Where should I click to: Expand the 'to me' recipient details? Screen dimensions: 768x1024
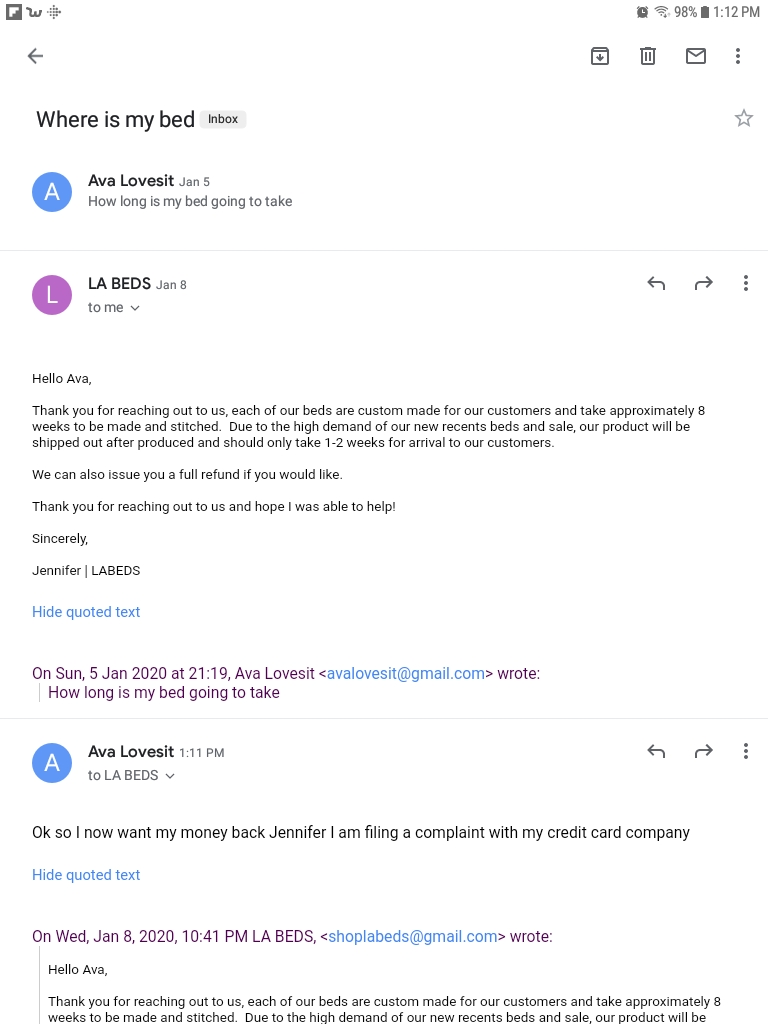point(114,308)
